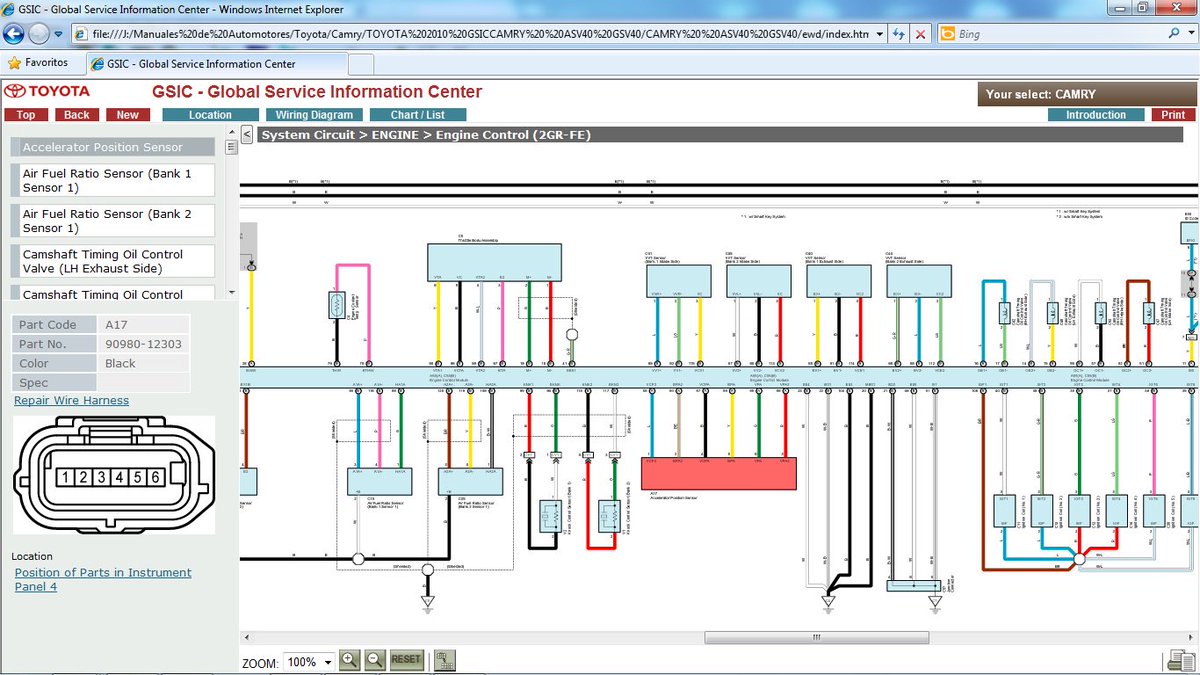Click the Print button
This screenshot has height=675, width=1200.
[1174, 115]
